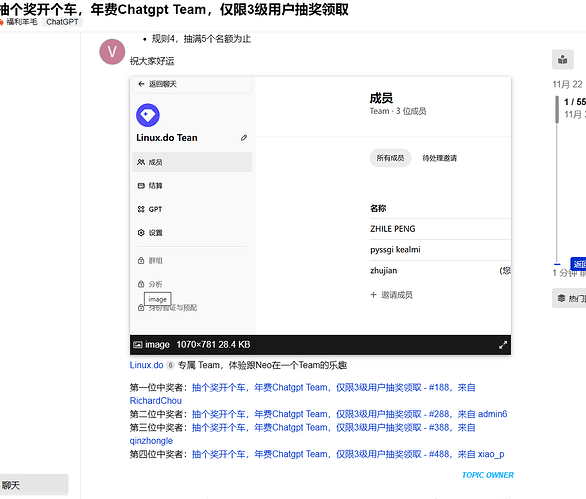Click the GPT sidebar icon
Screen dimensions: 586x499
(x=141, y=209)
